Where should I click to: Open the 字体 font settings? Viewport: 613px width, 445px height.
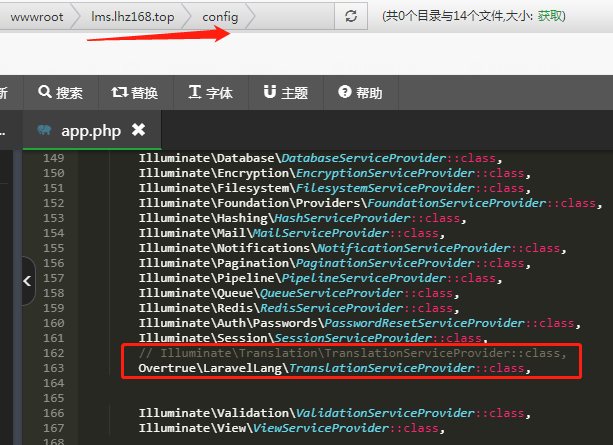coord(211,93)
